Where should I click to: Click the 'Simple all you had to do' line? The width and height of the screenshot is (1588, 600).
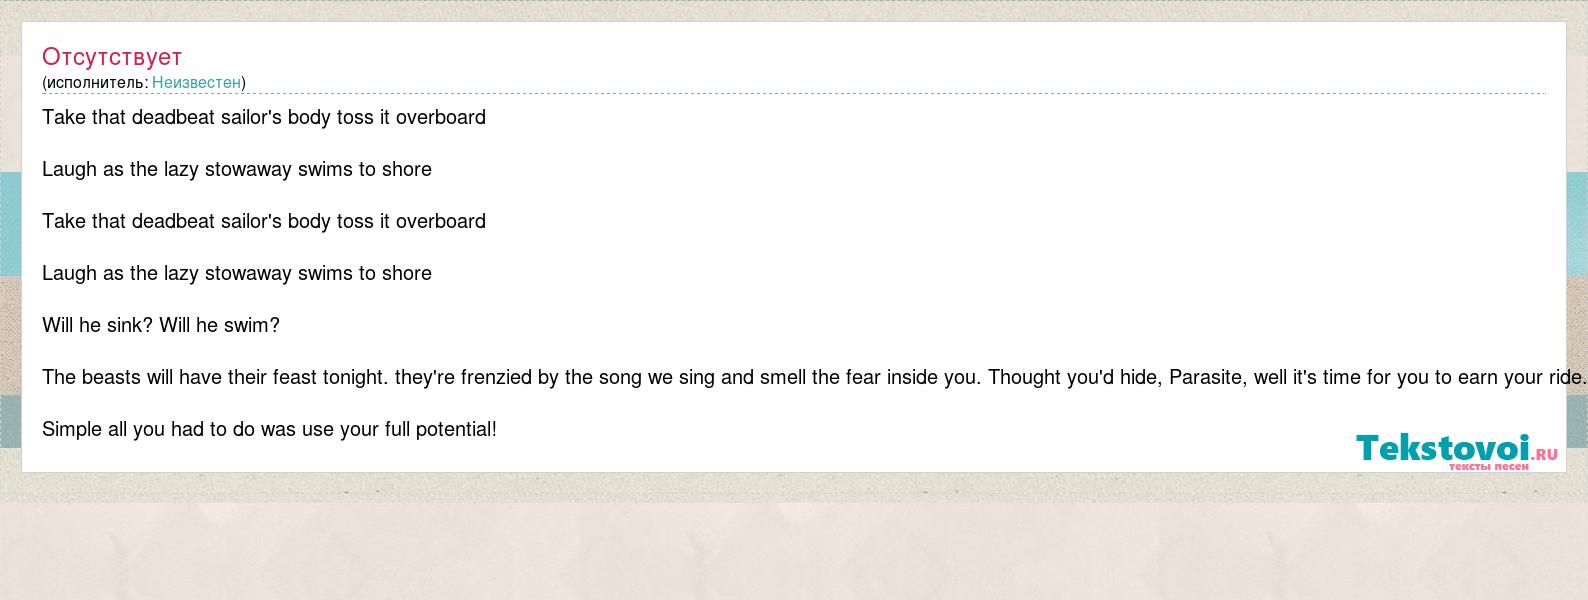coord(270,429)
